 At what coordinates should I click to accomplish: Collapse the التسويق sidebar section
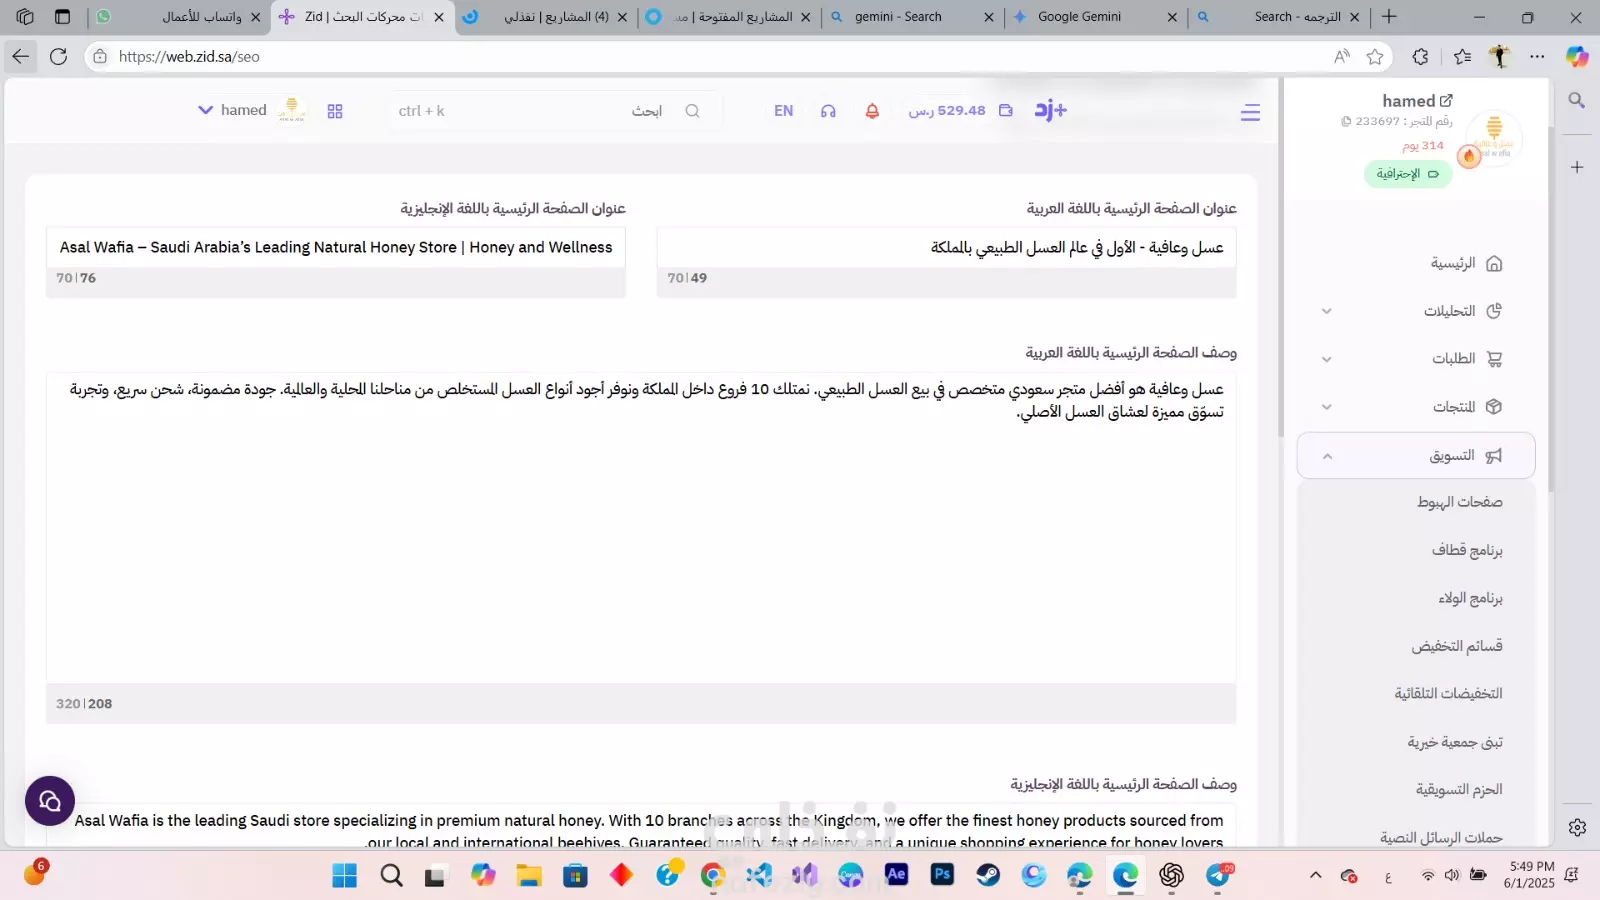[x=1327, y=456]
